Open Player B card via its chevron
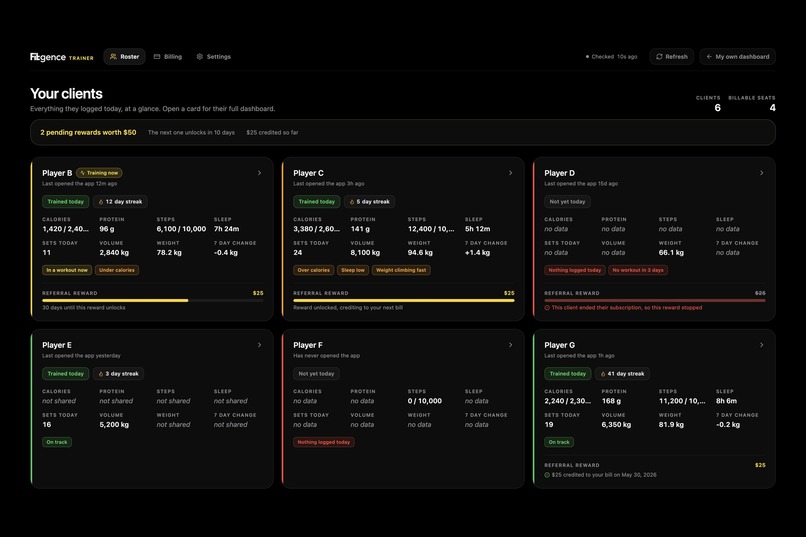 [x=259, y=173]
